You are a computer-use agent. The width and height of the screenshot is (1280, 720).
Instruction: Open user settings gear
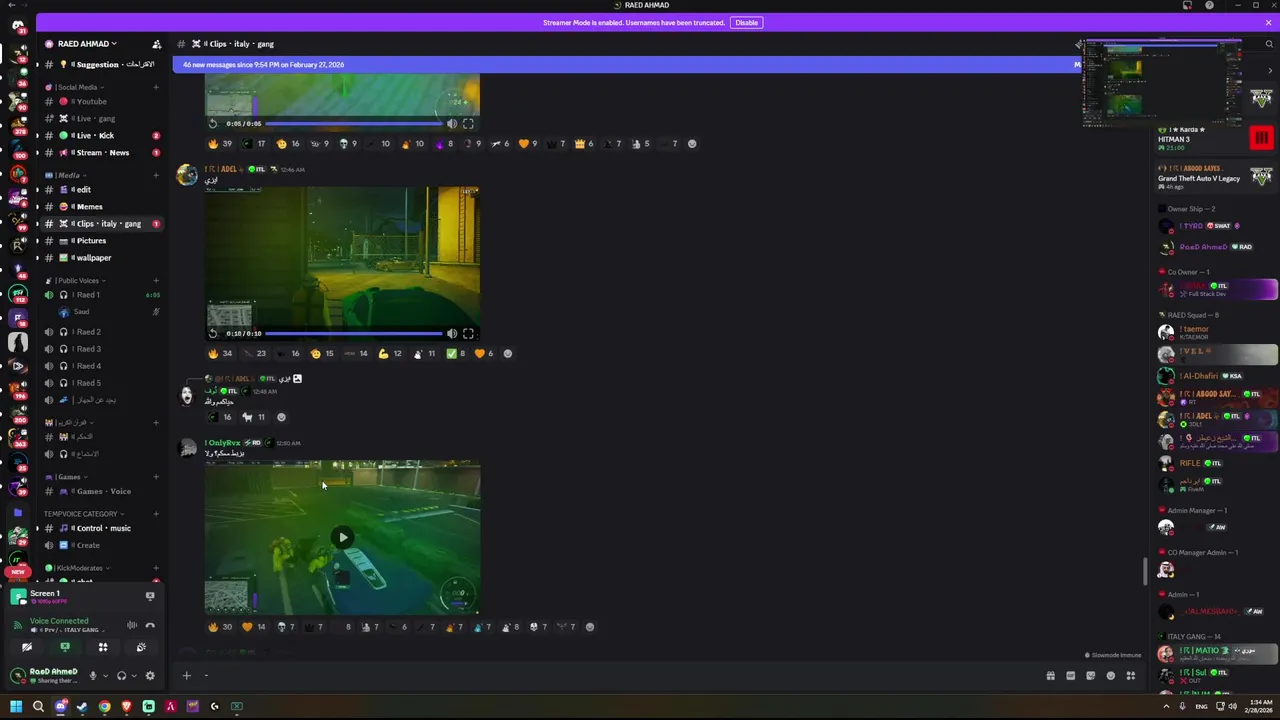(150, 675)
